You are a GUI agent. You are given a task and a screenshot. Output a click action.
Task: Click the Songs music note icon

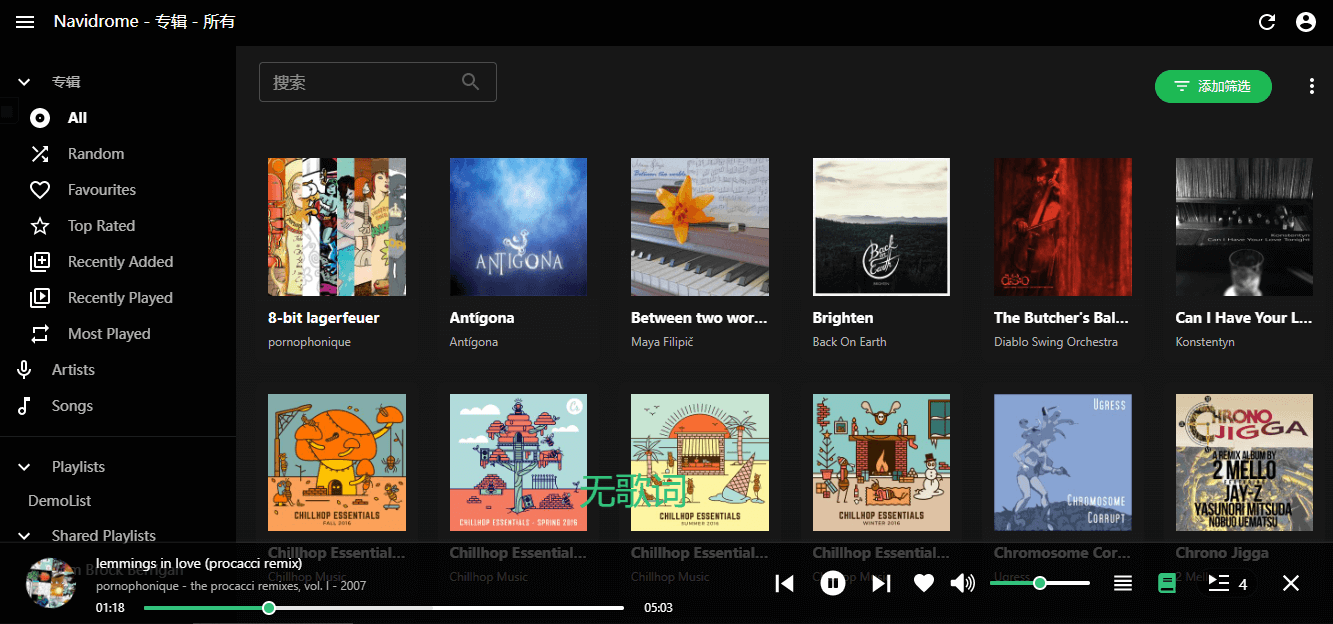click(x=24, y=406)
